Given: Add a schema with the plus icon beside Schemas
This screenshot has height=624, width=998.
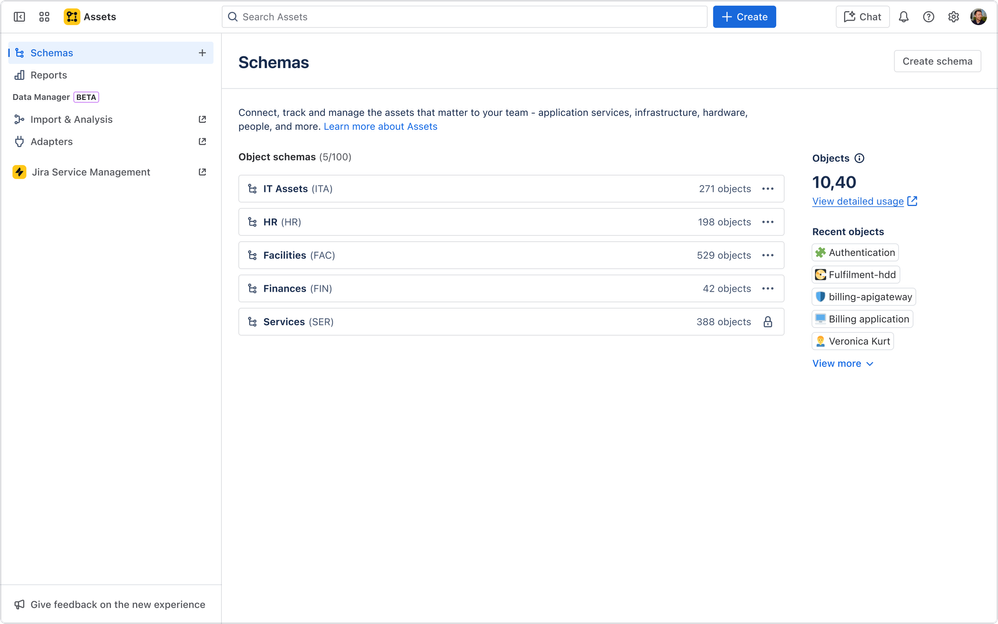Looking at the screenshot, I should (x=202, y=53).
